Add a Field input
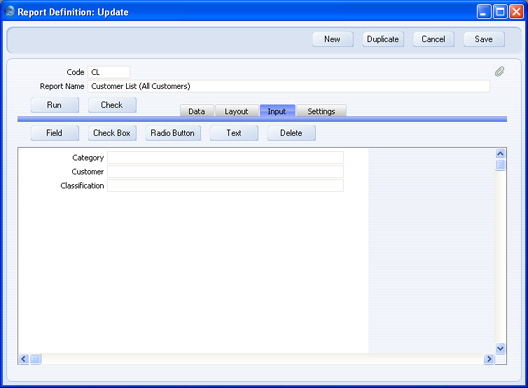This screenshot has height=388, width=528. point(55,133)
